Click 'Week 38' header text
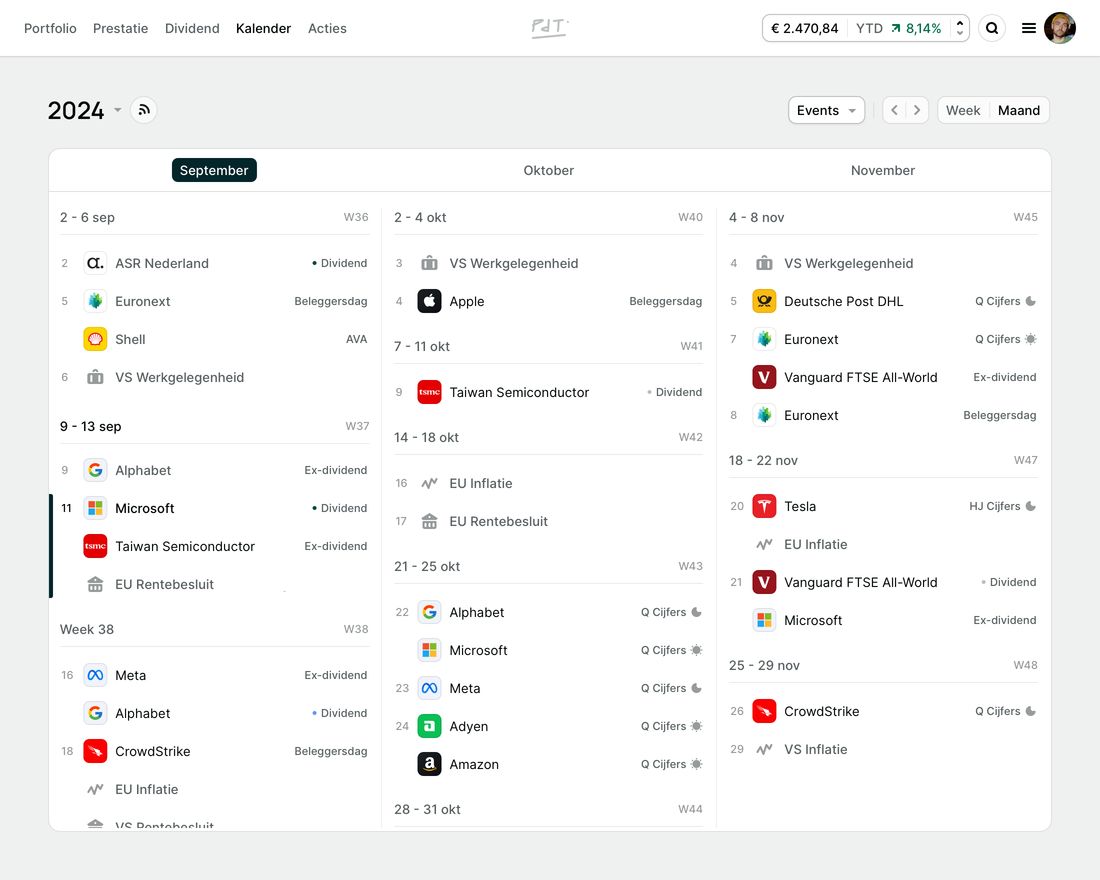 tap(87, 629)
